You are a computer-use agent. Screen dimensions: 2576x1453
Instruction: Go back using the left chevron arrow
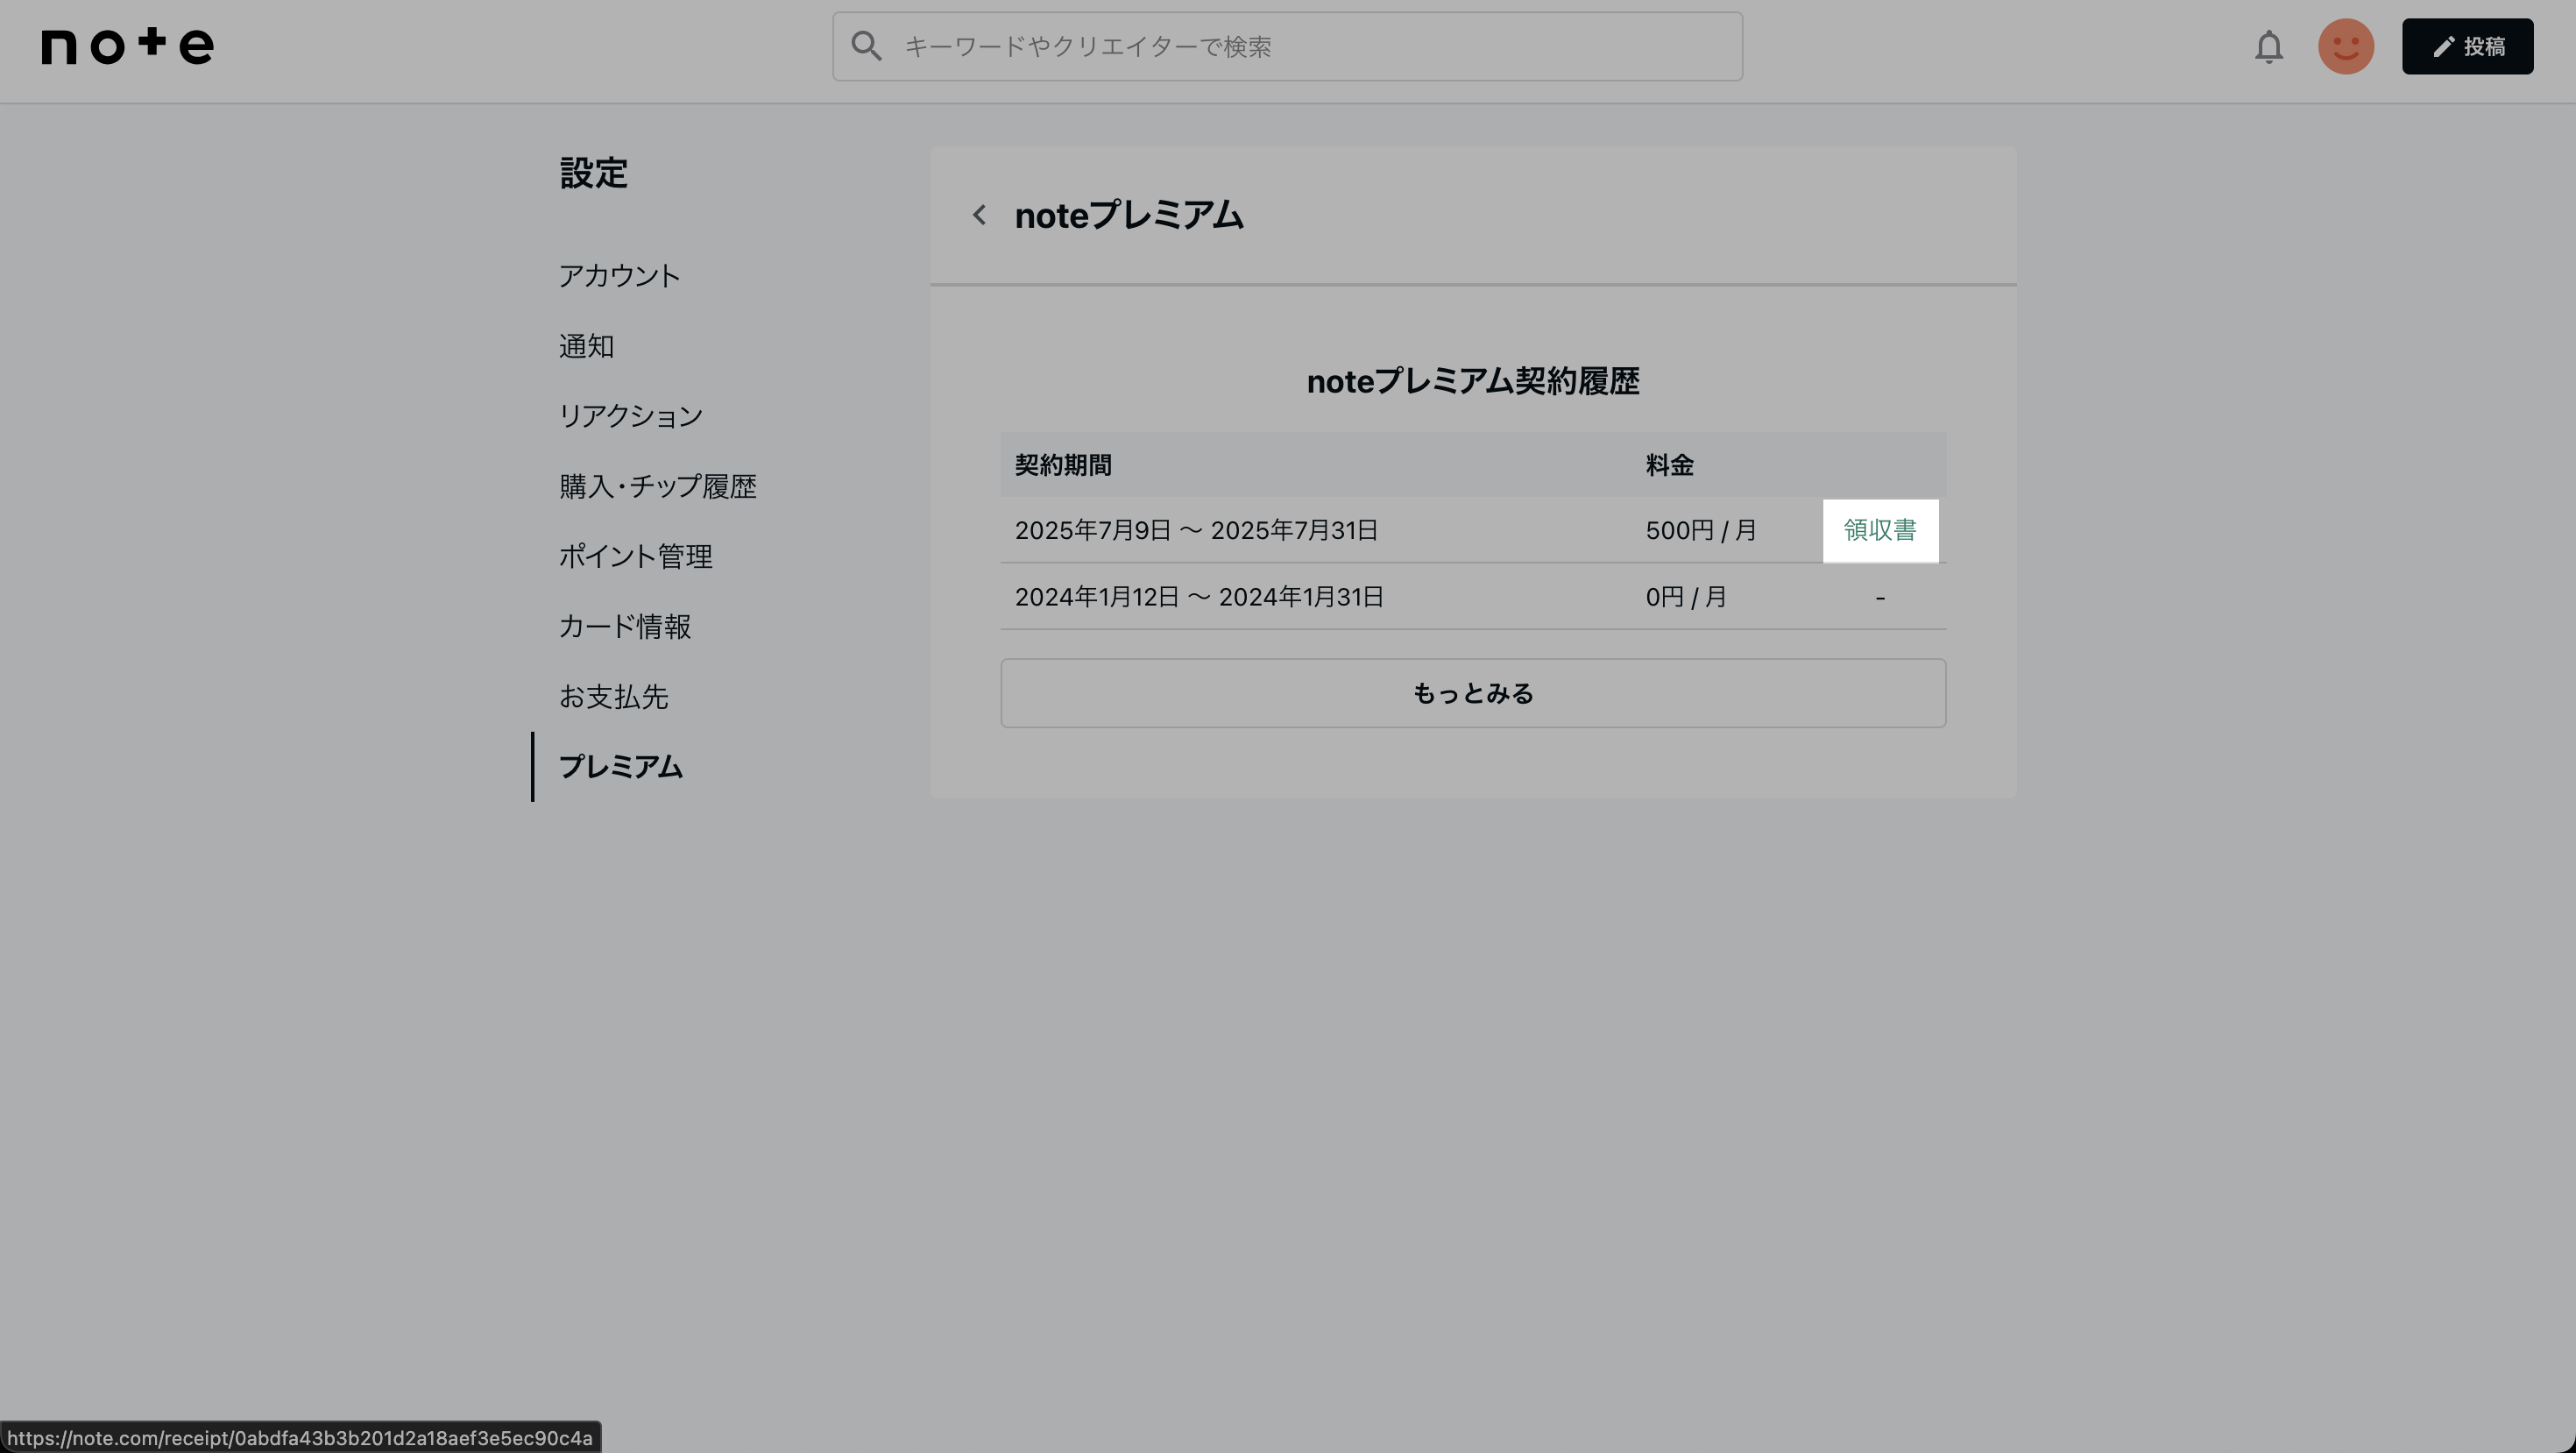click(x=979, y=215)
